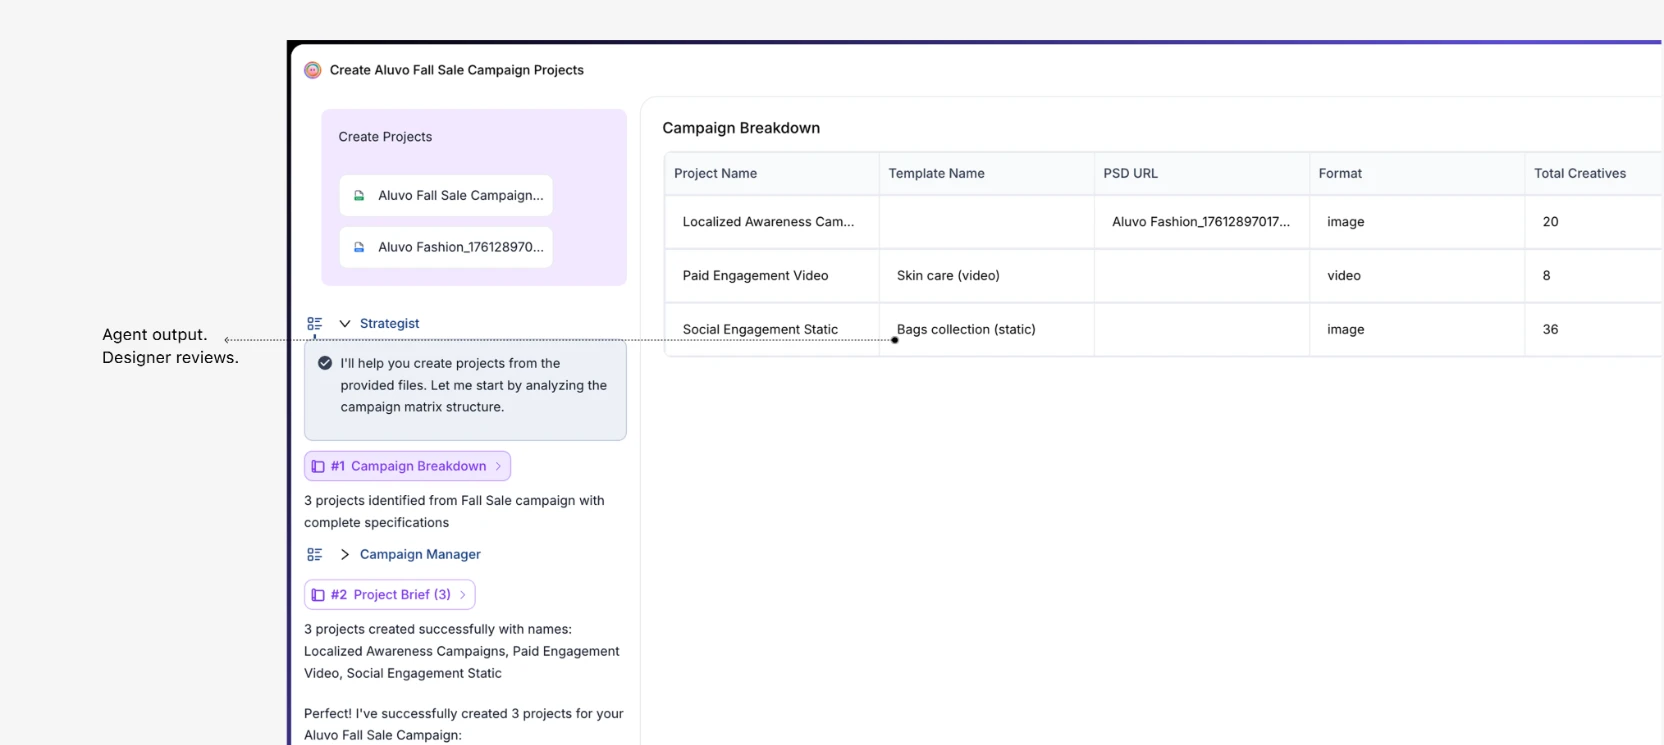Click the task list icon beside Campaign Manager
Viewport: 1664px width, 745px height.
tap(315, 554)
